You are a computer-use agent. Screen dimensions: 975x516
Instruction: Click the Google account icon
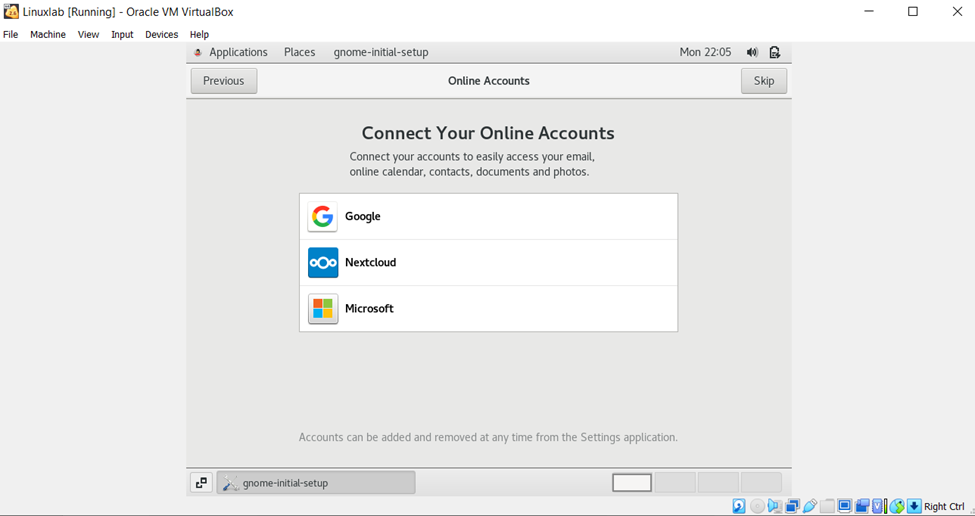tap(323, 216)
